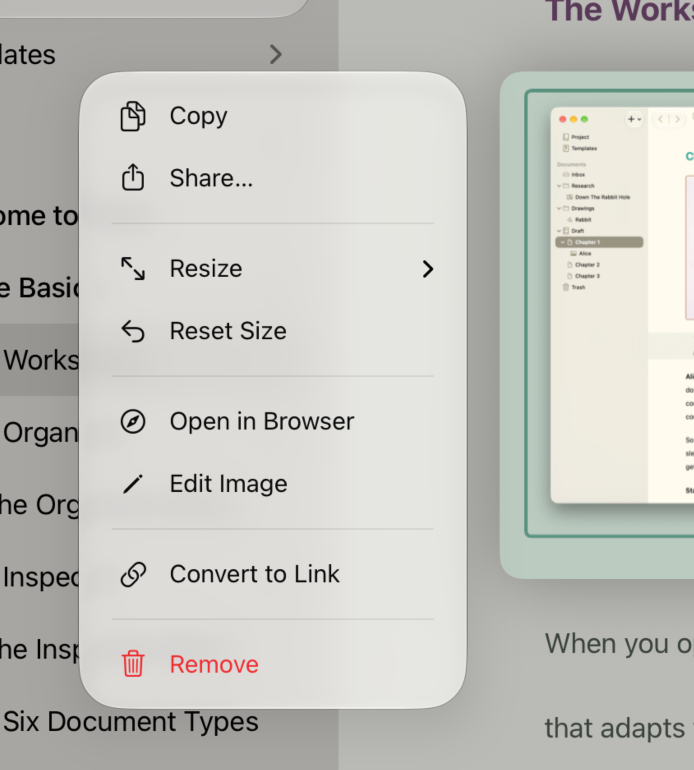Select Open in Browser
694x770 pixels.
(273, 421)
